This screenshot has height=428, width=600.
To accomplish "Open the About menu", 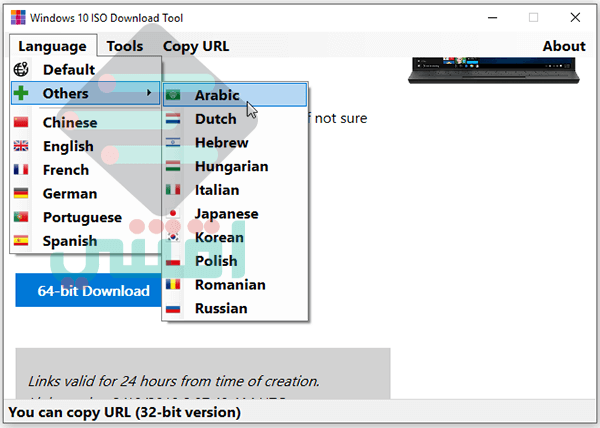I will coord(564,46).
